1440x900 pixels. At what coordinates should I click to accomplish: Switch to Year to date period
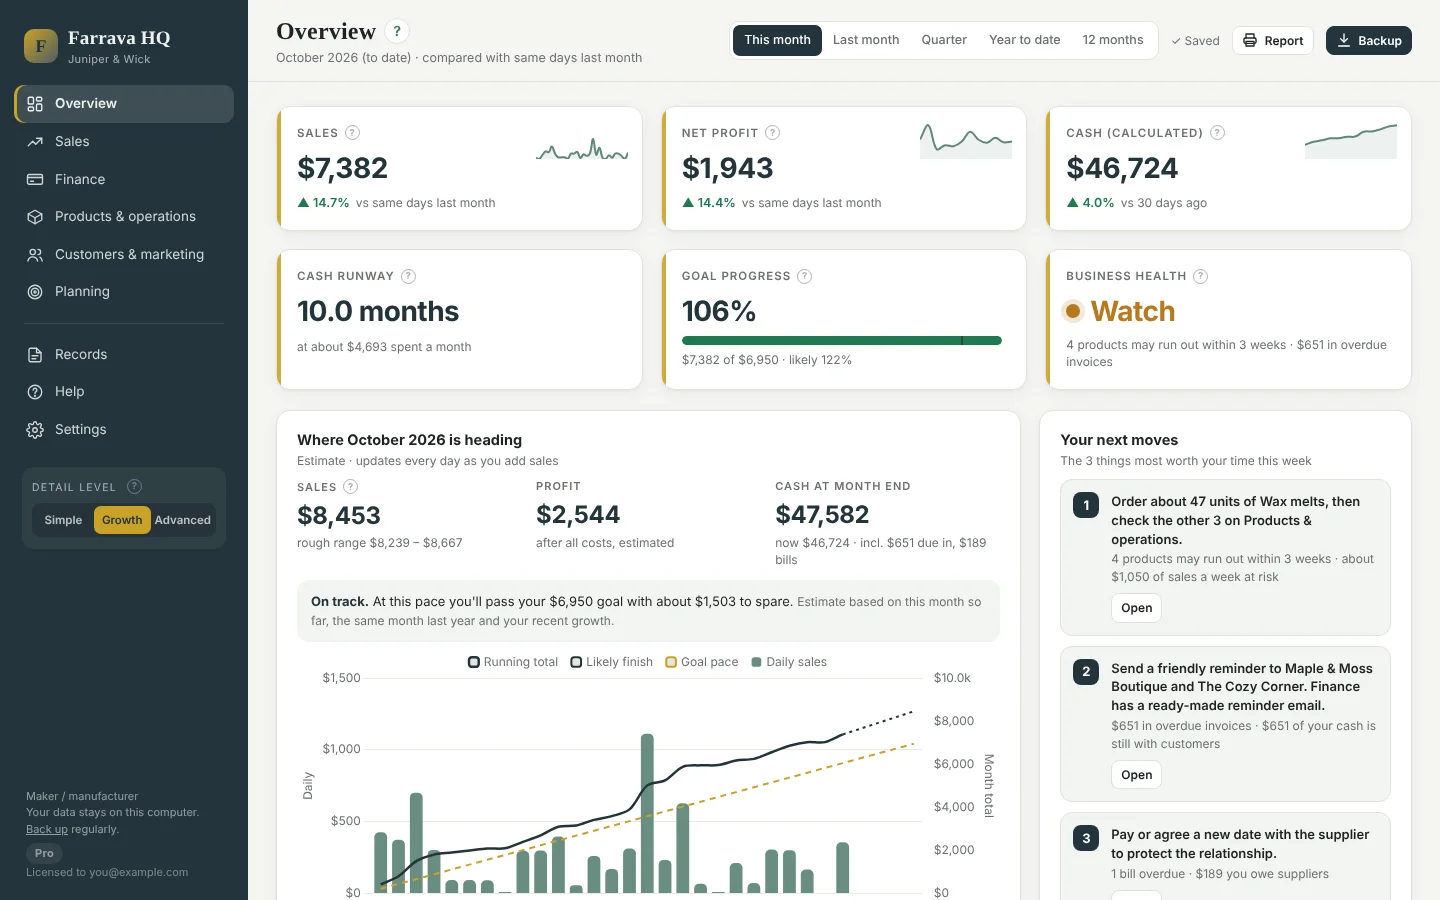click(x=1024, y=40)
